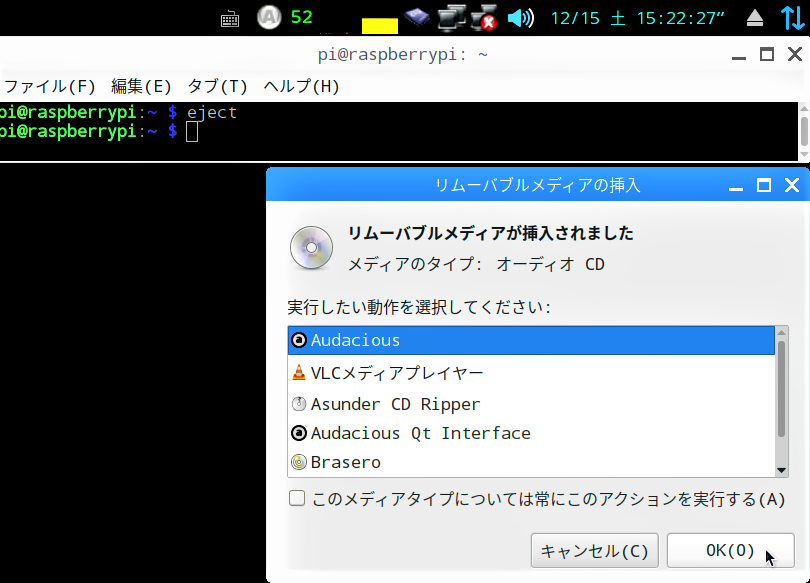Maximize the リムーバブルメディアの挿入 dialog
This screenshot has width=810, height=583.
pyautogui.click(x=764, y=185)
